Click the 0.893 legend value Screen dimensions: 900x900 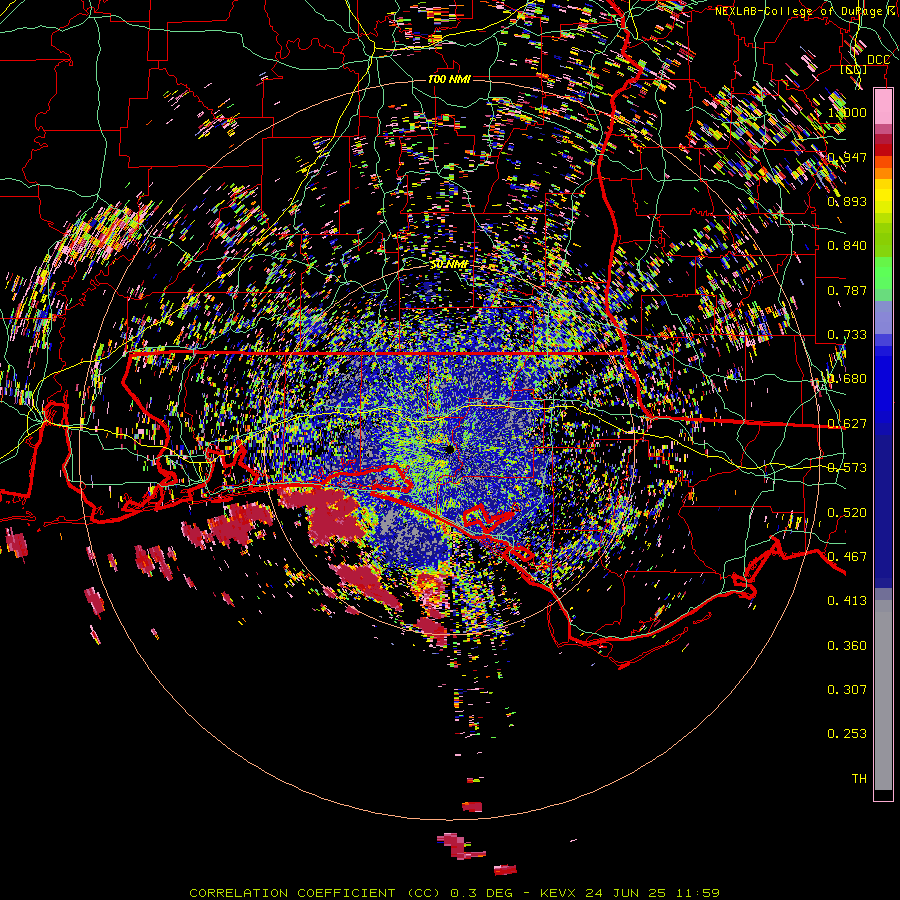847,201
